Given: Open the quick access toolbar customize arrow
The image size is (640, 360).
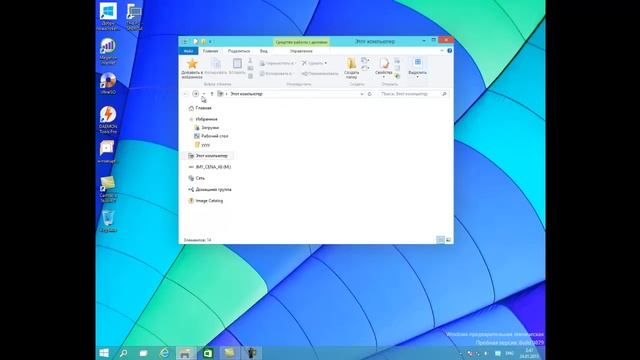Looking at the screenshot, I should pos(211,42).
